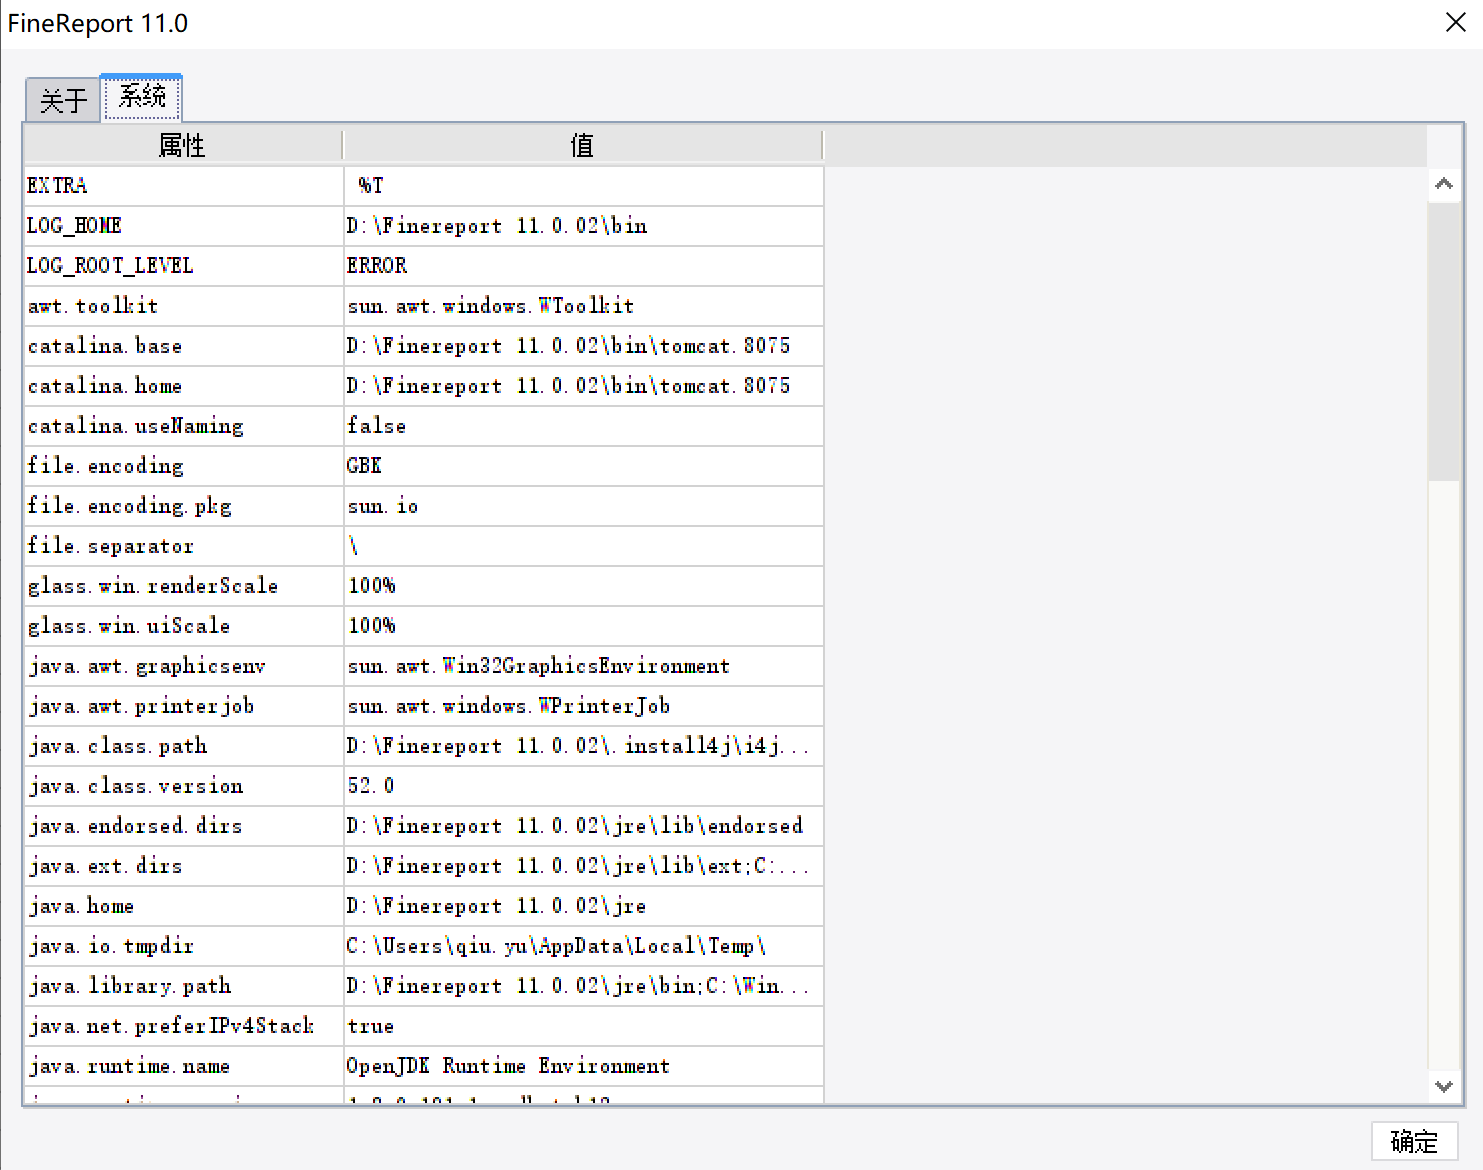Click the catalina.home tomcat path value
Screen dimensions: 1483x1170
[569, 386]
